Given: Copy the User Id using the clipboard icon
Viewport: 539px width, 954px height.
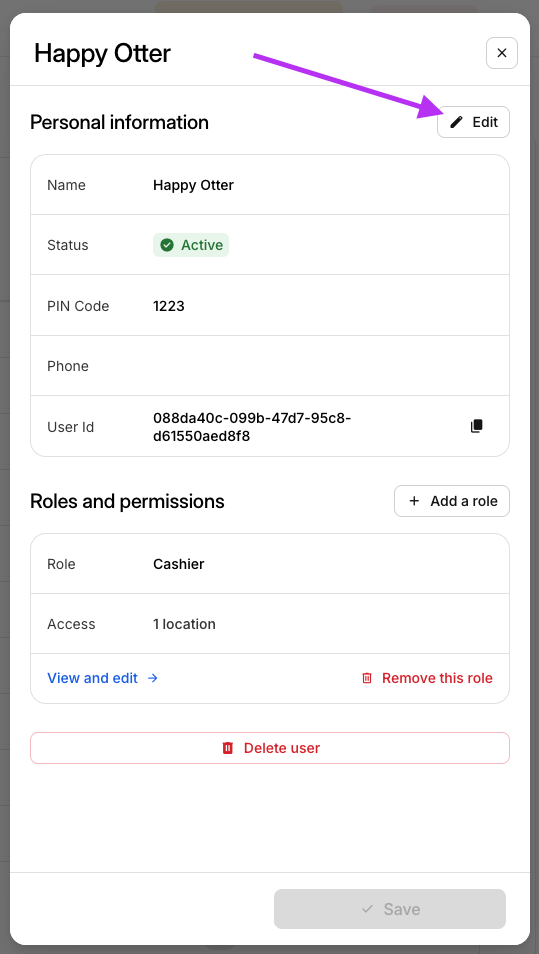Looking at the screenshot, I should [x=477, y=426].
